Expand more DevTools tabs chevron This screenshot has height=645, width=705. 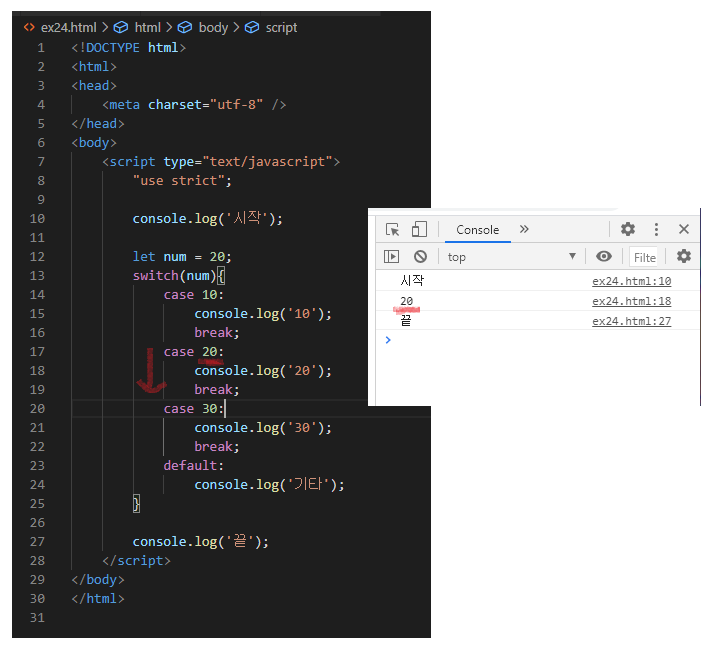pyautogui.click(x=524, y=229)
